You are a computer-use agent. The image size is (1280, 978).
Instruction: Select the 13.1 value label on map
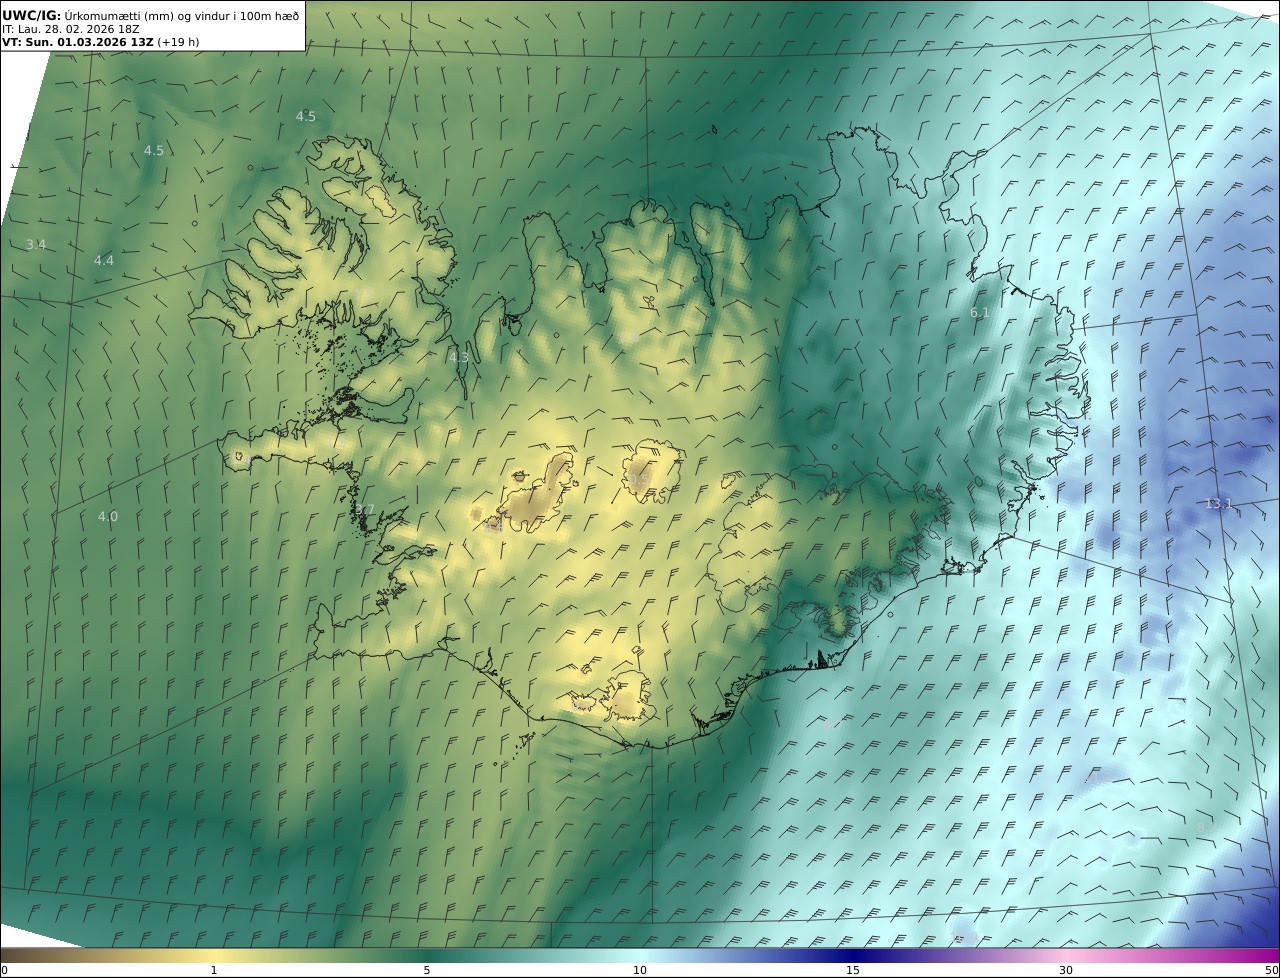pos(1218,504)
